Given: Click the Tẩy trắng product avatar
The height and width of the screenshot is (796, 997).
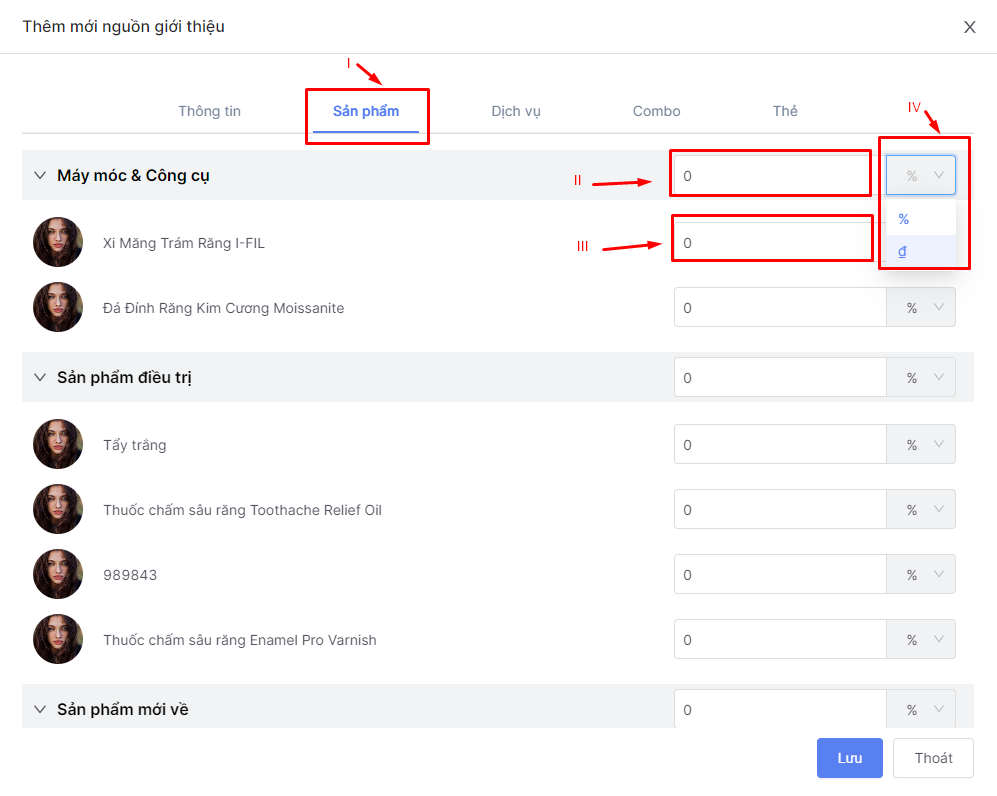Looking at the screenshot, I should pyautogui.click(x=58, y=444).
